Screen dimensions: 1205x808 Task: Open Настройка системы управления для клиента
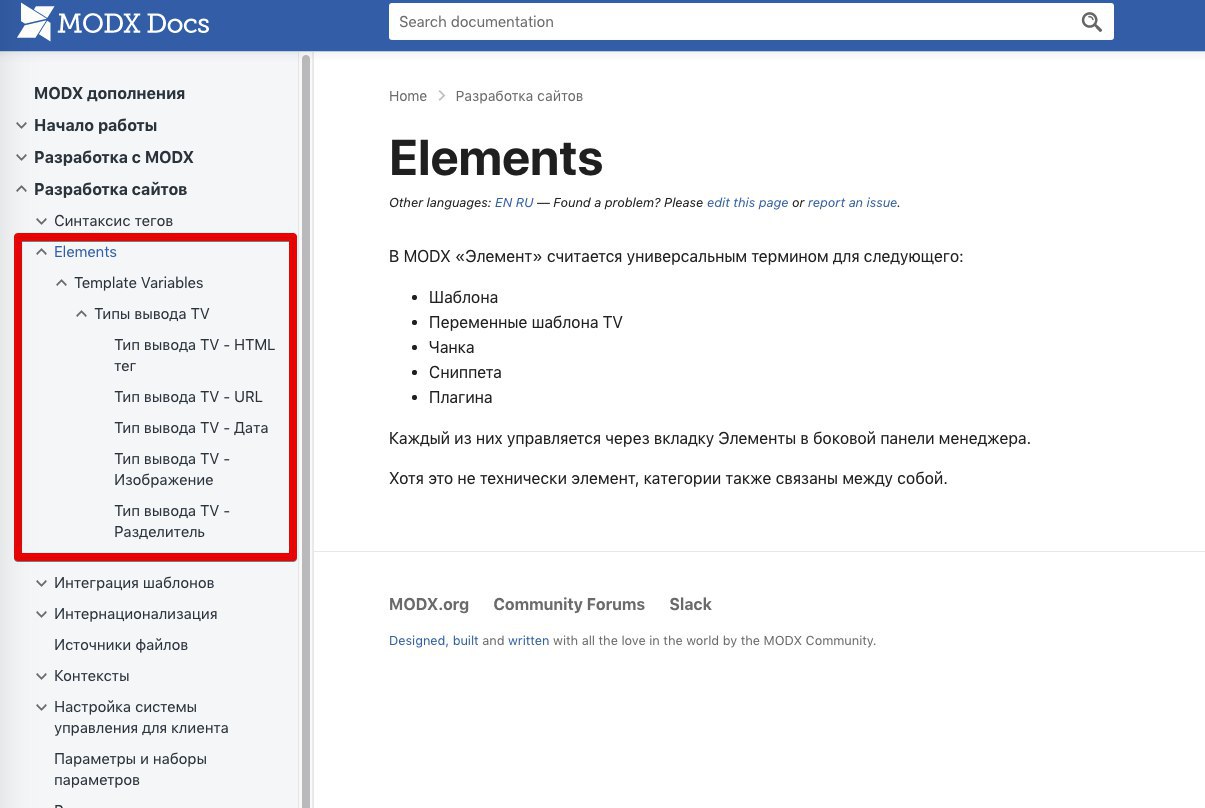(x=141, y=717)
